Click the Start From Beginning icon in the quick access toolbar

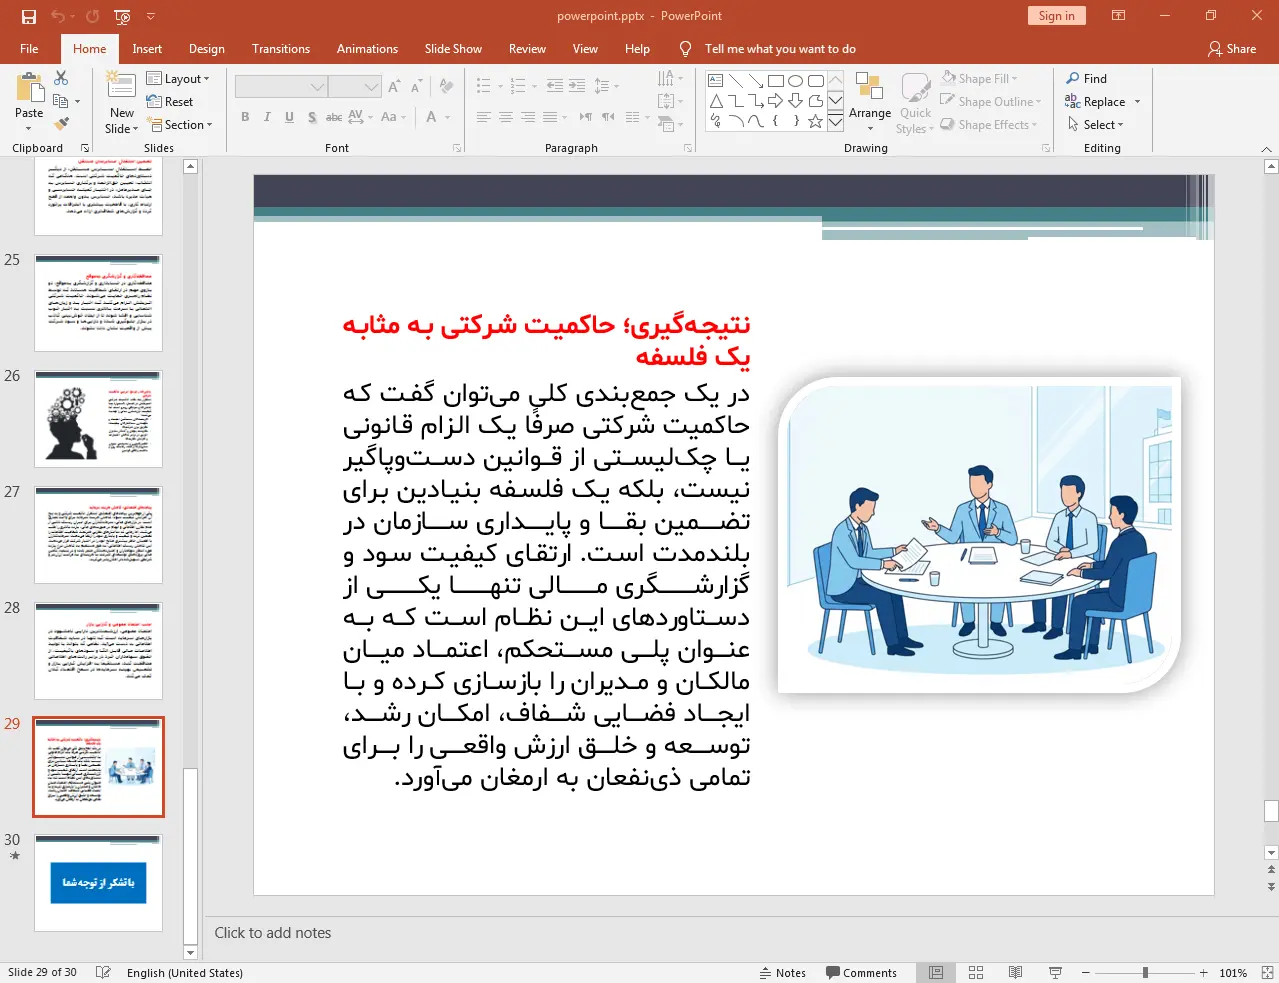(x=122, y=16)
